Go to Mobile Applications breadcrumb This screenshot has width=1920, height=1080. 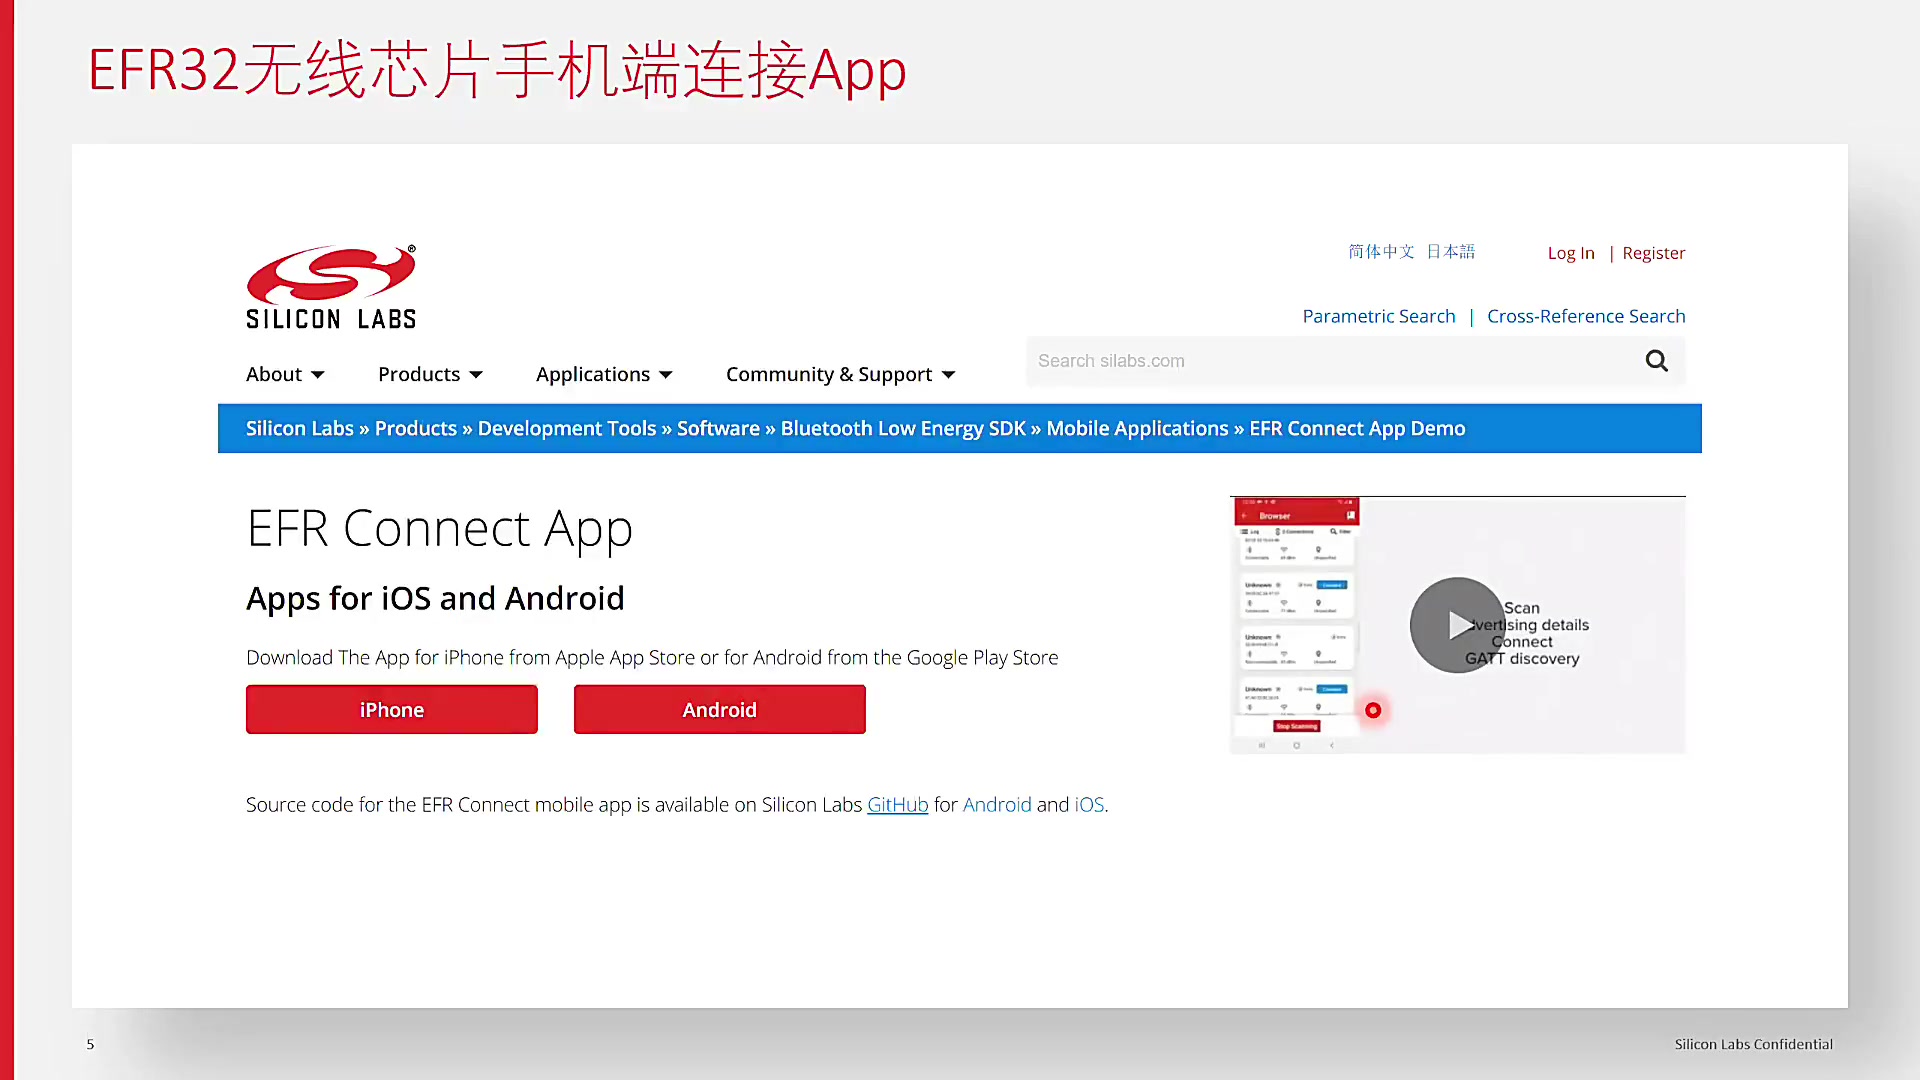click(x=1137, y=428)
